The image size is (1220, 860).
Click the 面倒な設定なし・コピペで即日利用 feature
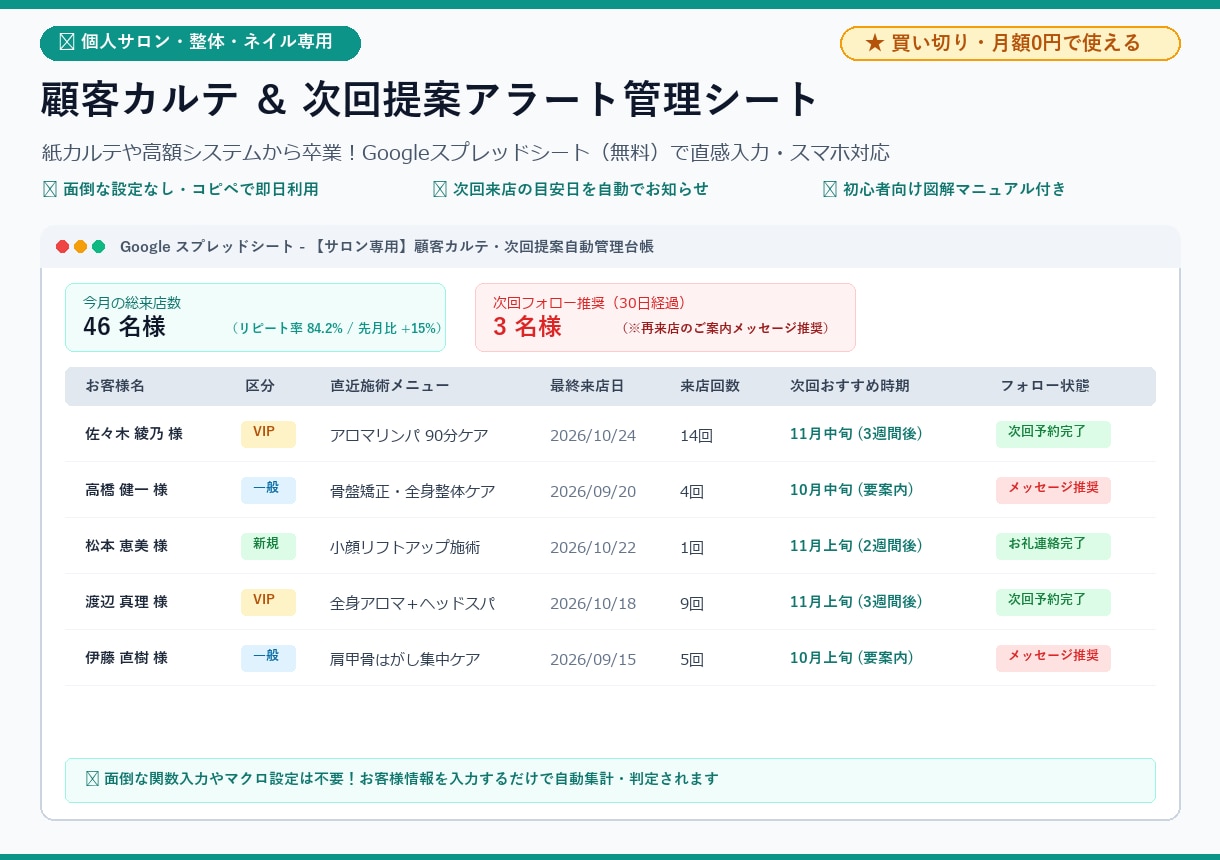pyautogui.click(x=182, y=189)
